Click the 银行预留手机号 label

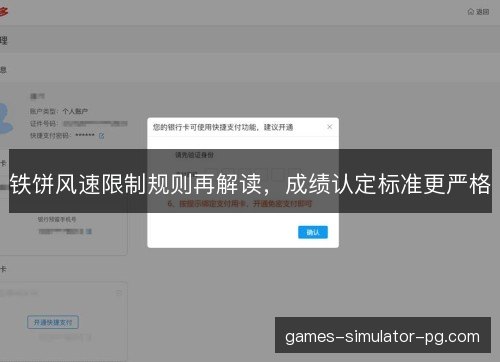57,219
